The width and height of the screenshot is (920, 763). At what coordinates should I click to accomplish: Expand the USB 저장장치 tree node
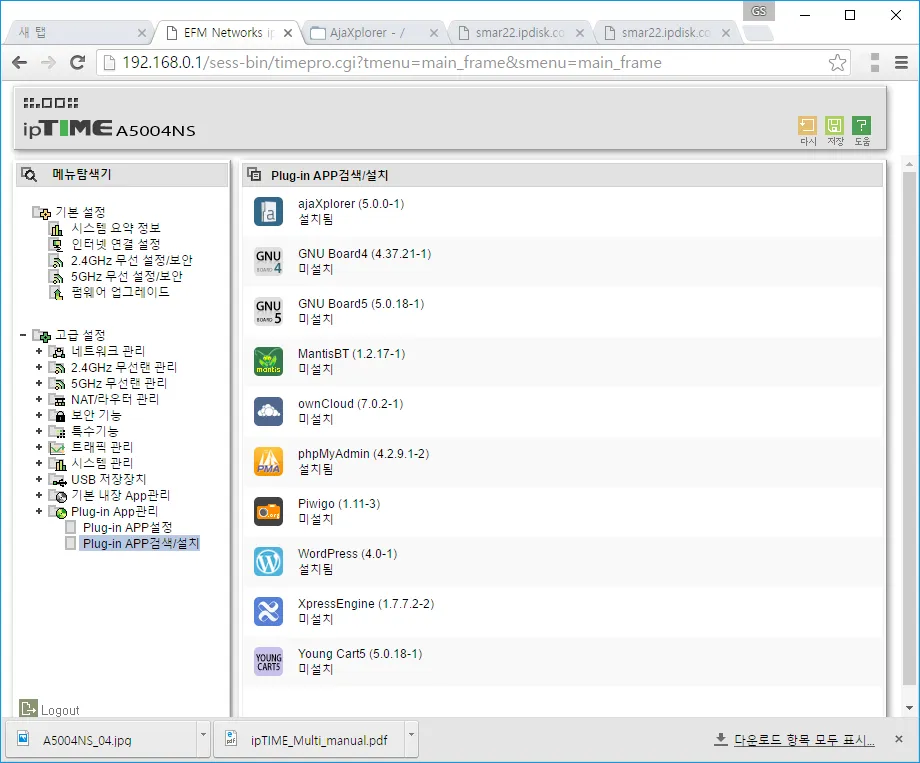39,479
